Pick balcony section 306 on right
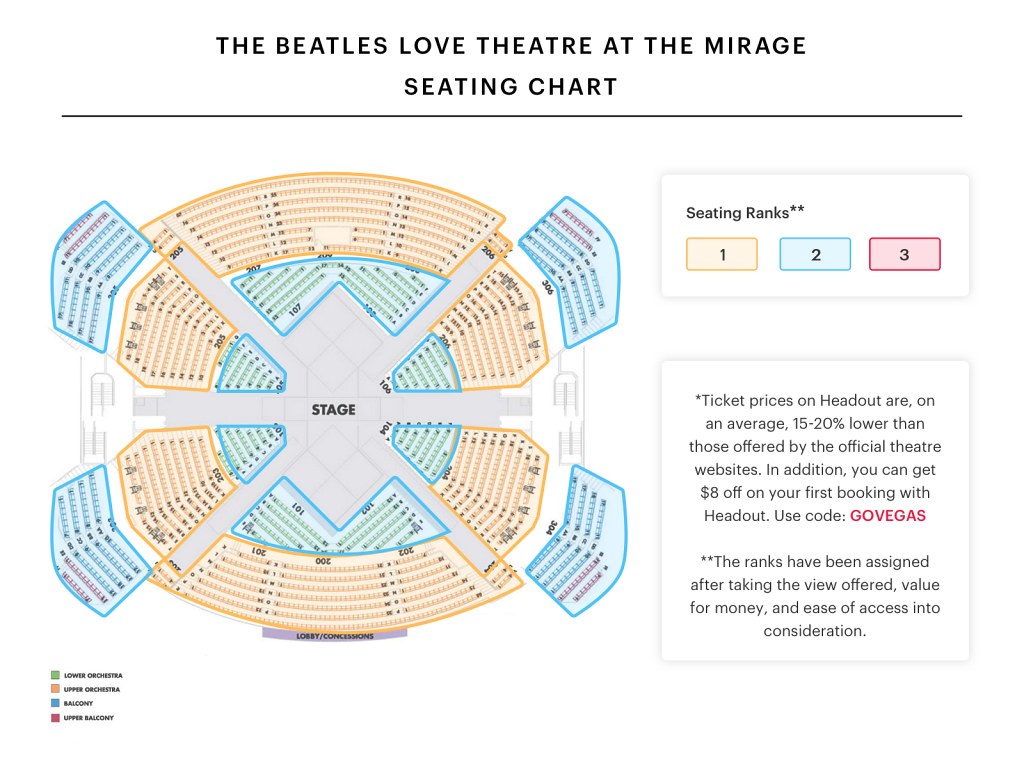The image size is (1024, 768). tap(547, 287)
